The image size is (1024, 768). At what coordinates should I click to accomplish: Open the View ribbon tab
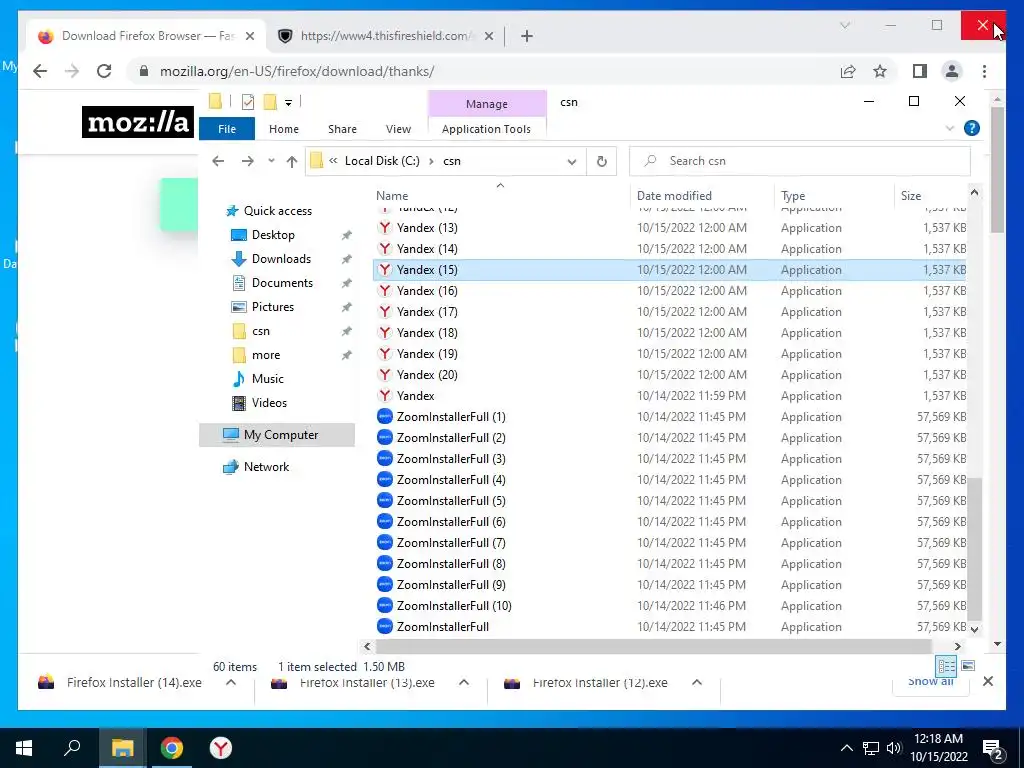(x=398, y=129)
